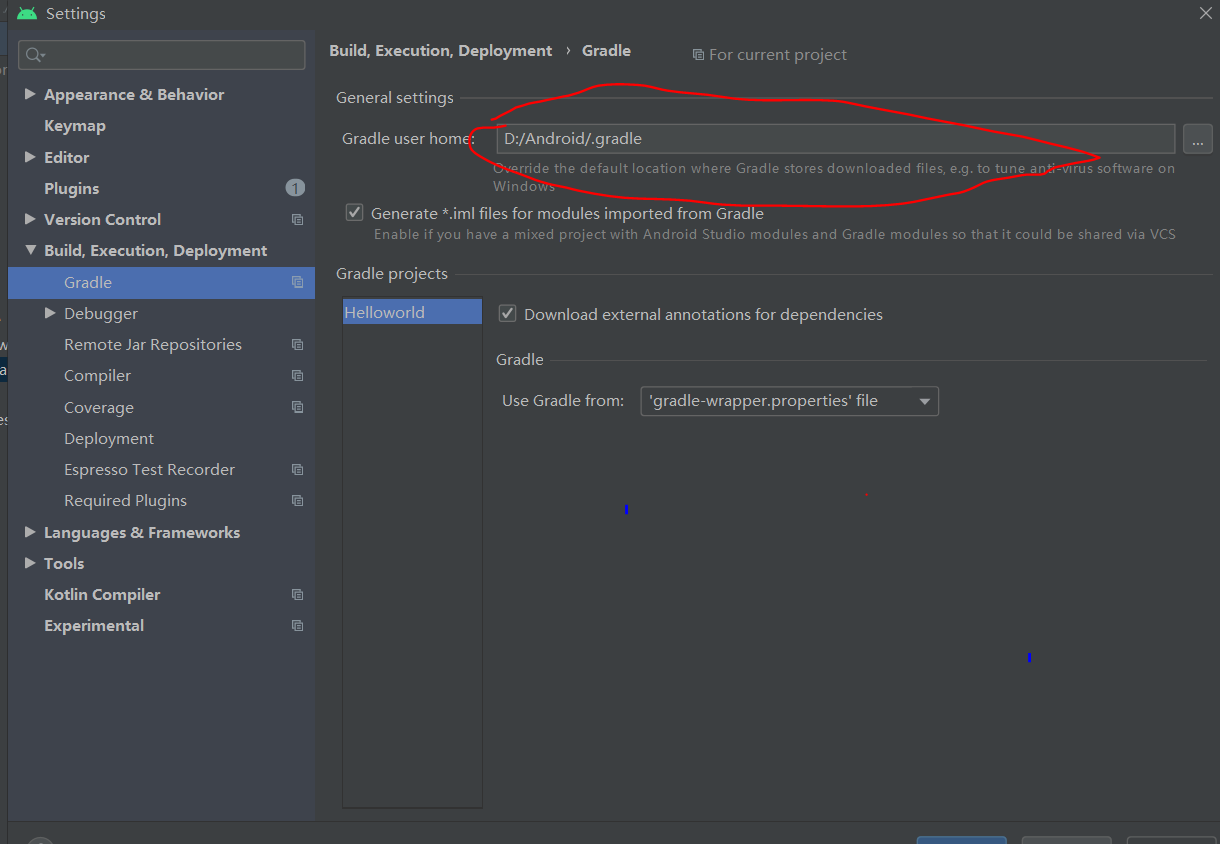Click the green Android icon in the Settings title bar

coord(26,13)
